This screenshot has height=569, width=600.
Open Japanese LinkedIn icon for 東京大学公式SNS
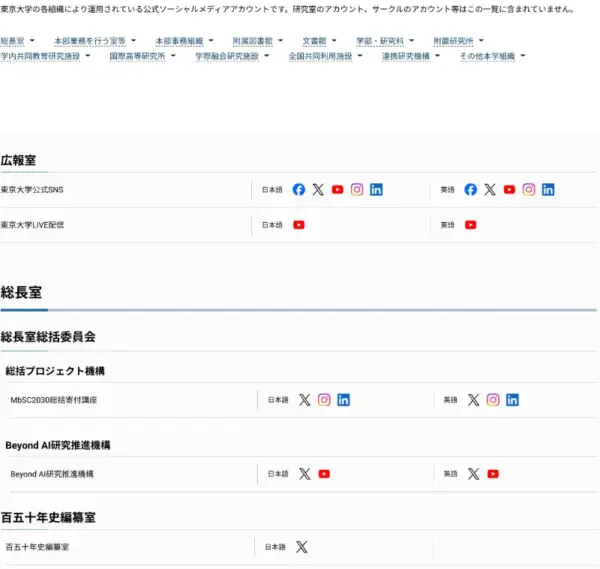(376, 189)
